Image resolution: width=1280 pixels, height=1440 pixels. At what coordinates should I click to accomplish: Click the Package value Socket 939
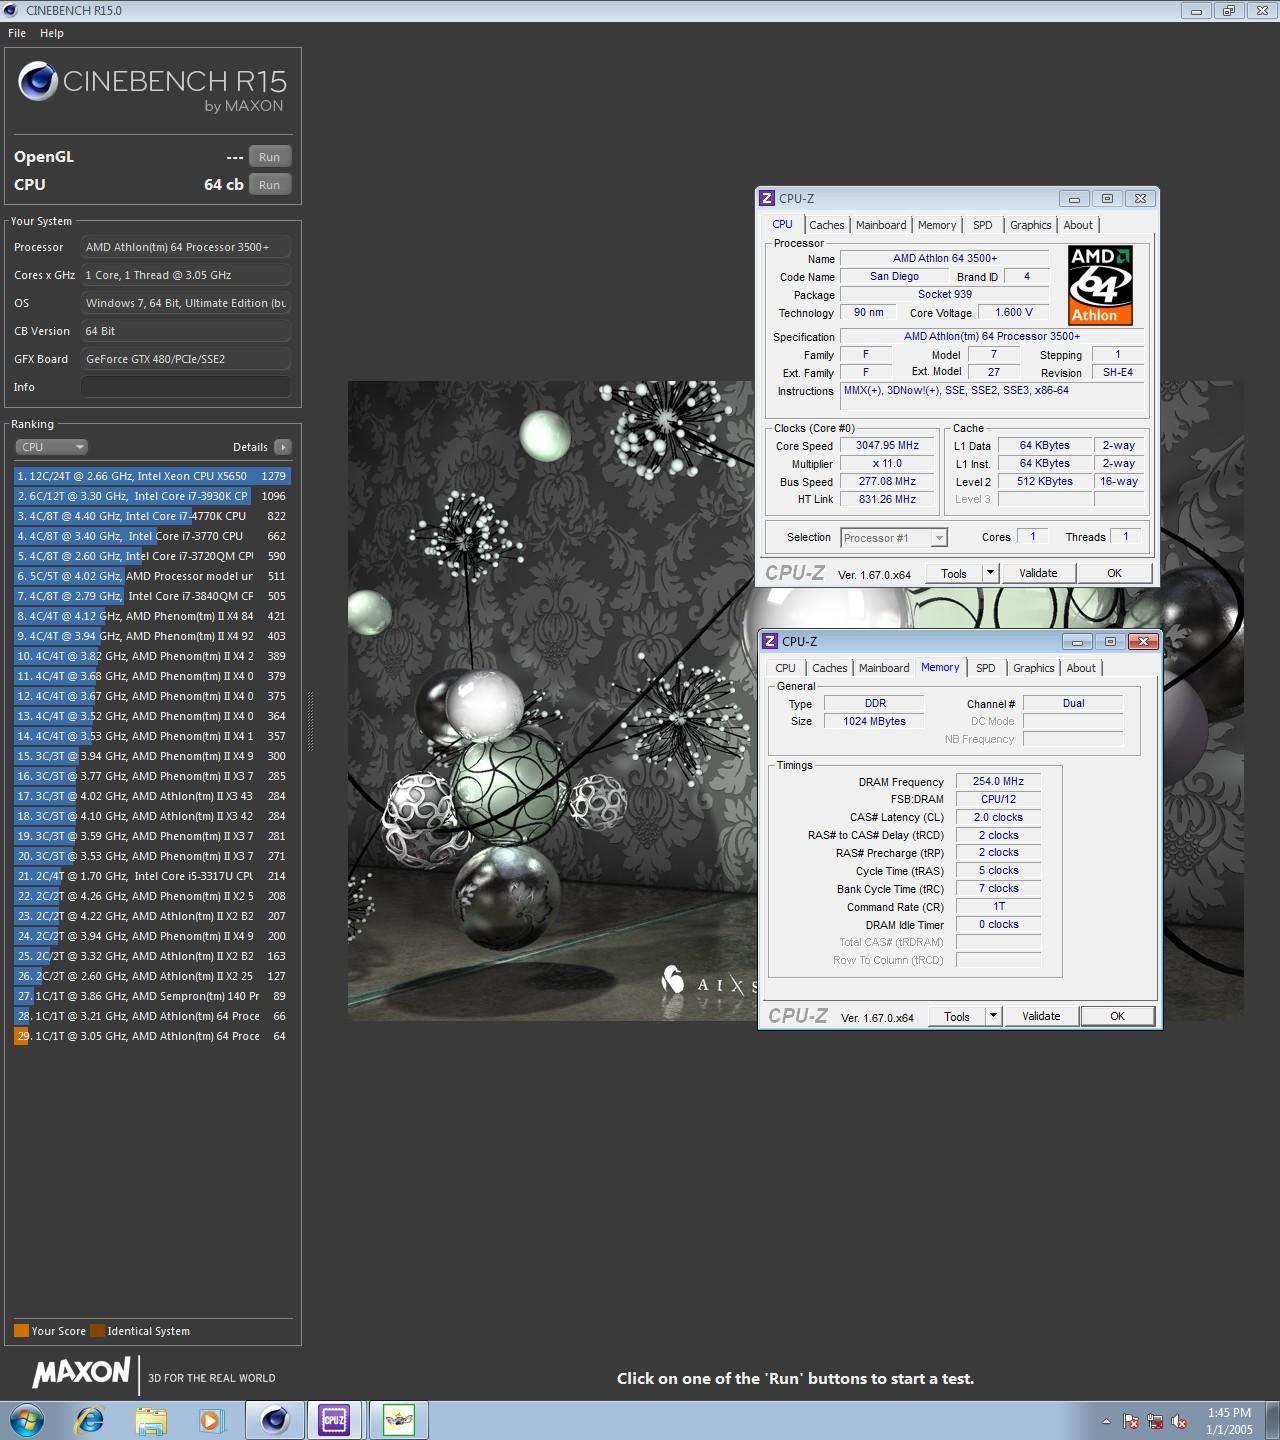[x=944, y=295]
